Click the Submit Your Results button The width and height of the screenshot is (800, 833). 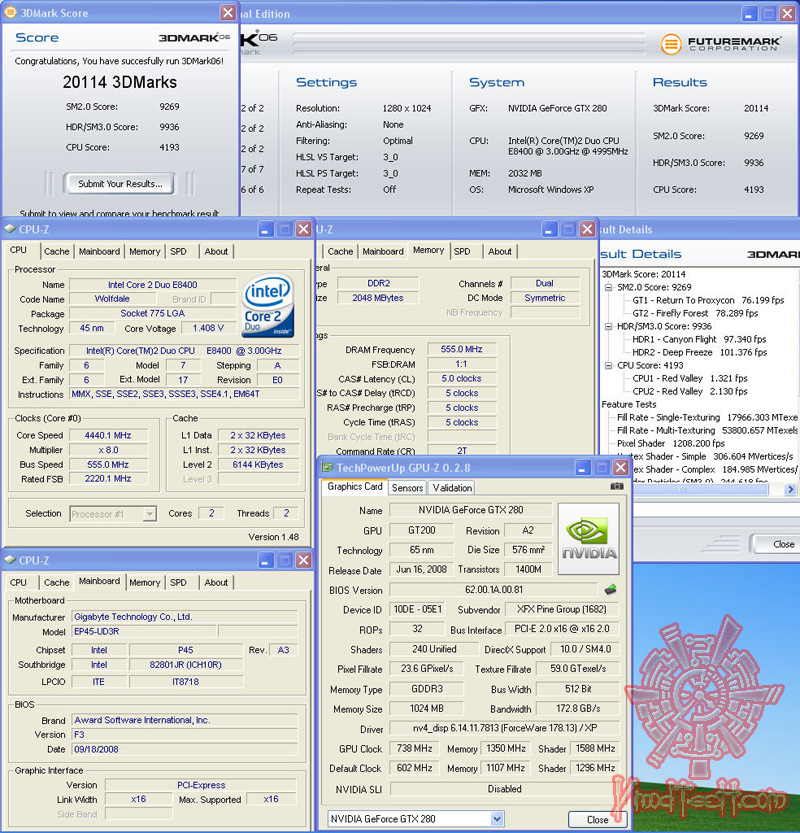pyautogui.click(x=120, y=184)
